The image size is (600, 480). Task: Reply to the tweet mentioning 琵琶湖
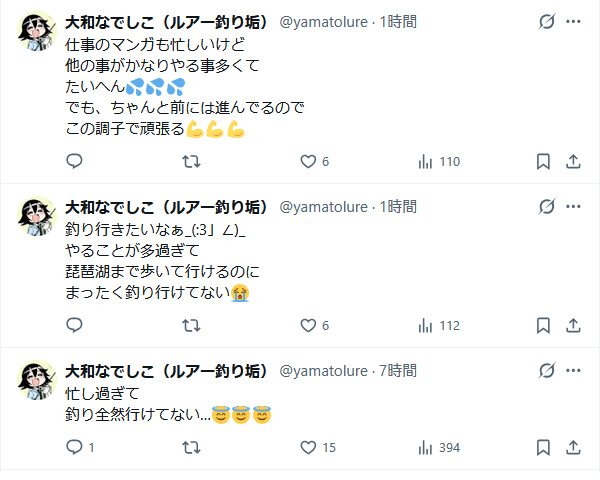pos(74,325)
